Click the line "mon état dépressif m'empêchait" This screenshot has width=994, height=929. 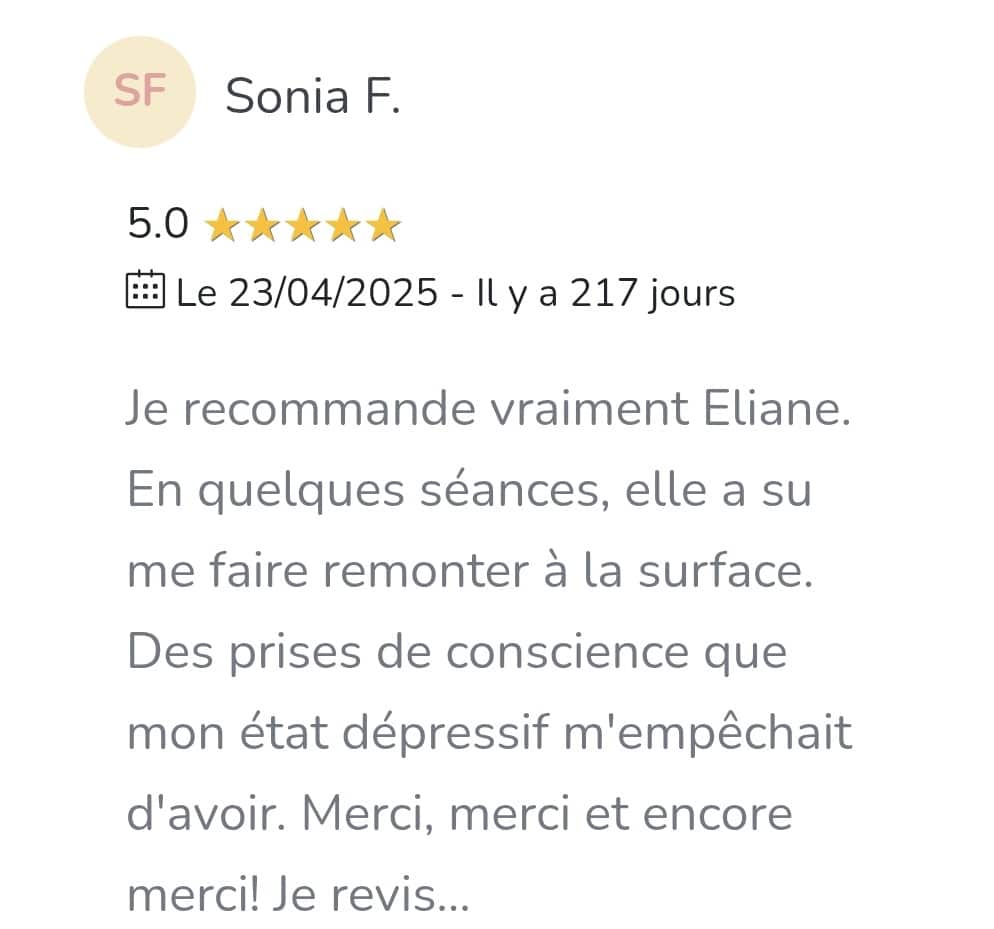pos(489,734)
